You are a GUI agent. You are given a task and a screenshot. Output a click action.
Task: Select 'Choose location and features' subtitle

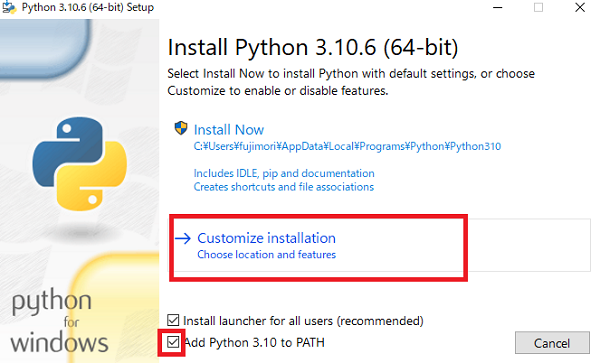click(266, 255)
